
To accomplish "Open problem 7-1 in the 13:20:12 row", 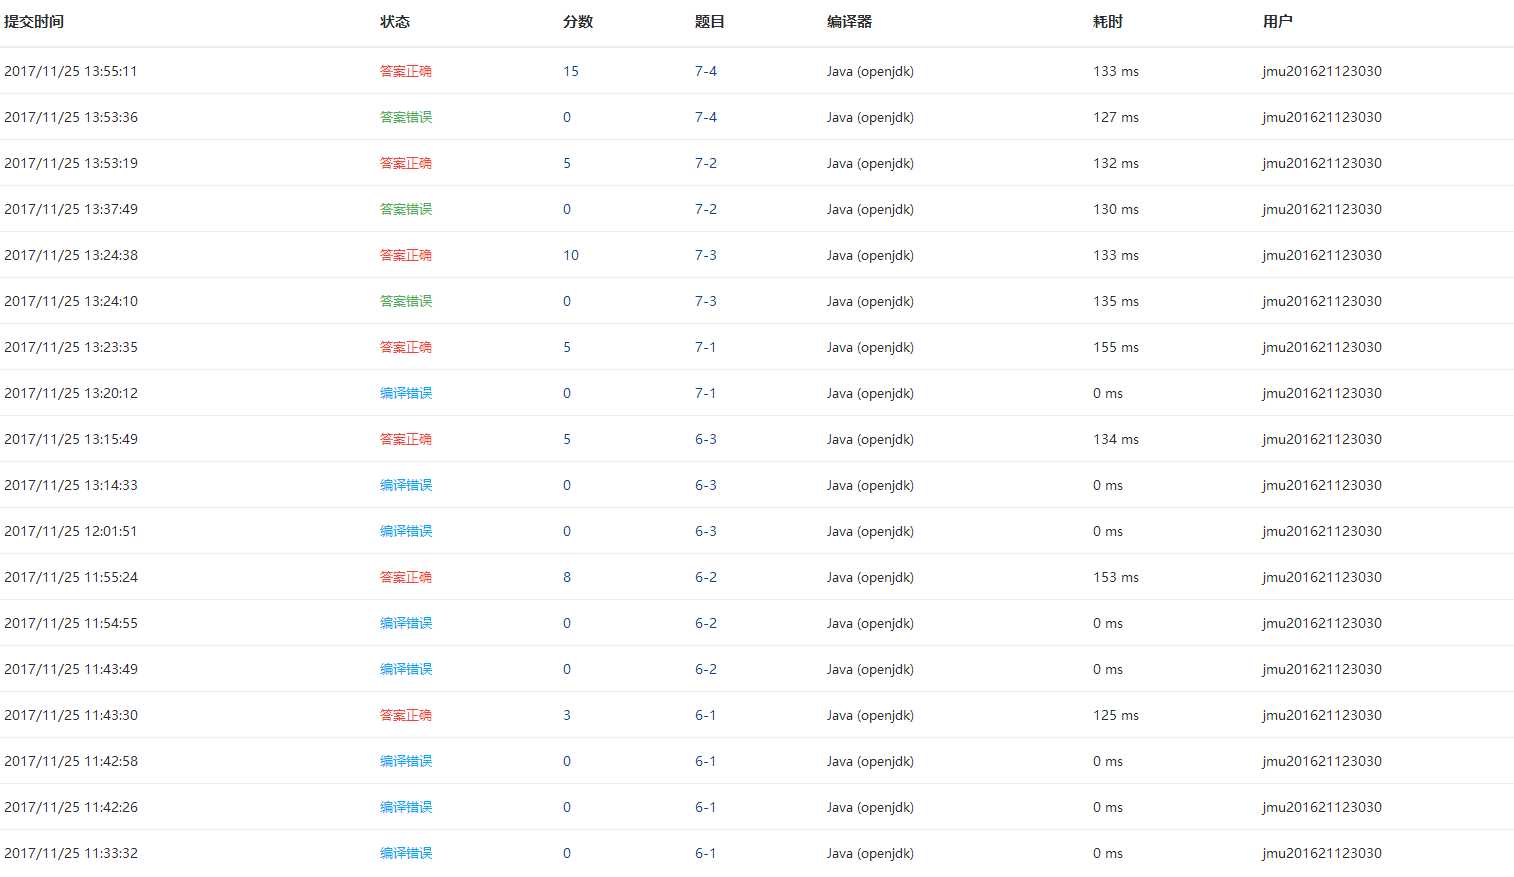I will pyautogui.click(x=706, y=393).
